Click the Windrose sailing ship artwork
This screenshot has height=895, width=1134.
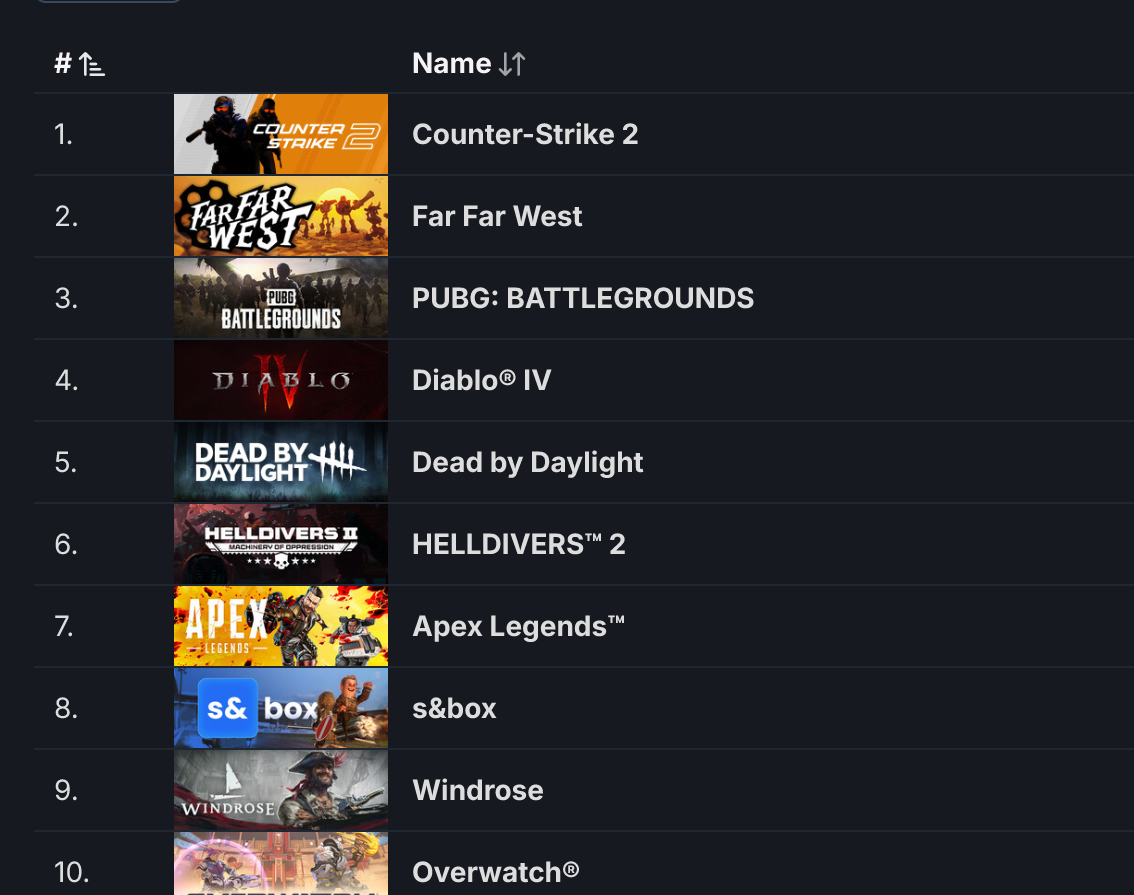[280, 790]
